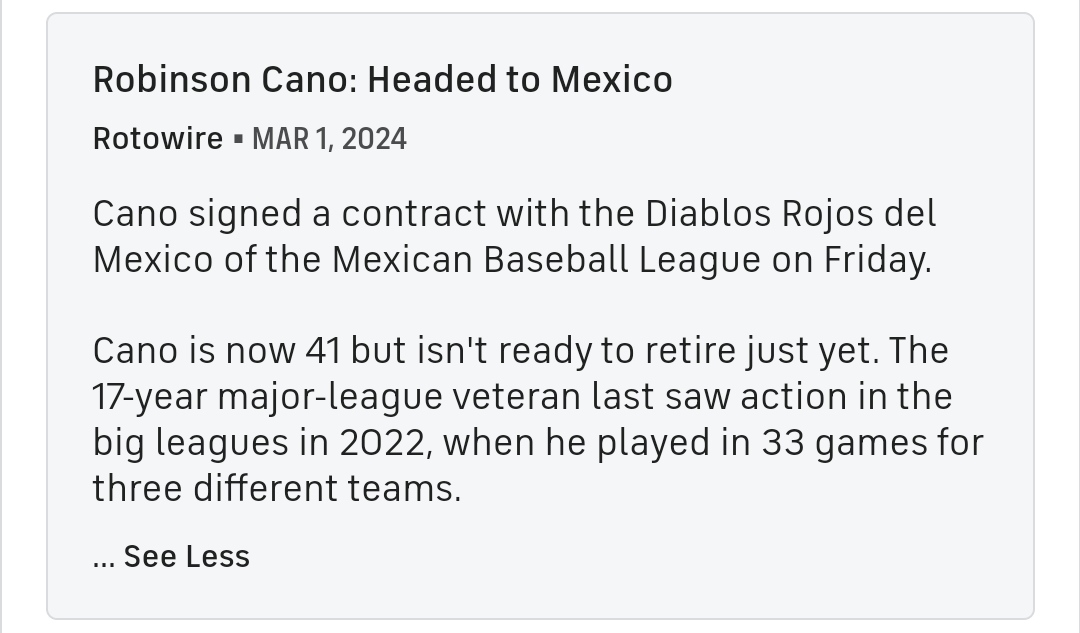Screen dimensions: 1080x633
Task: Click the "three different teams" phrase
Action: [x=275, y=489]
